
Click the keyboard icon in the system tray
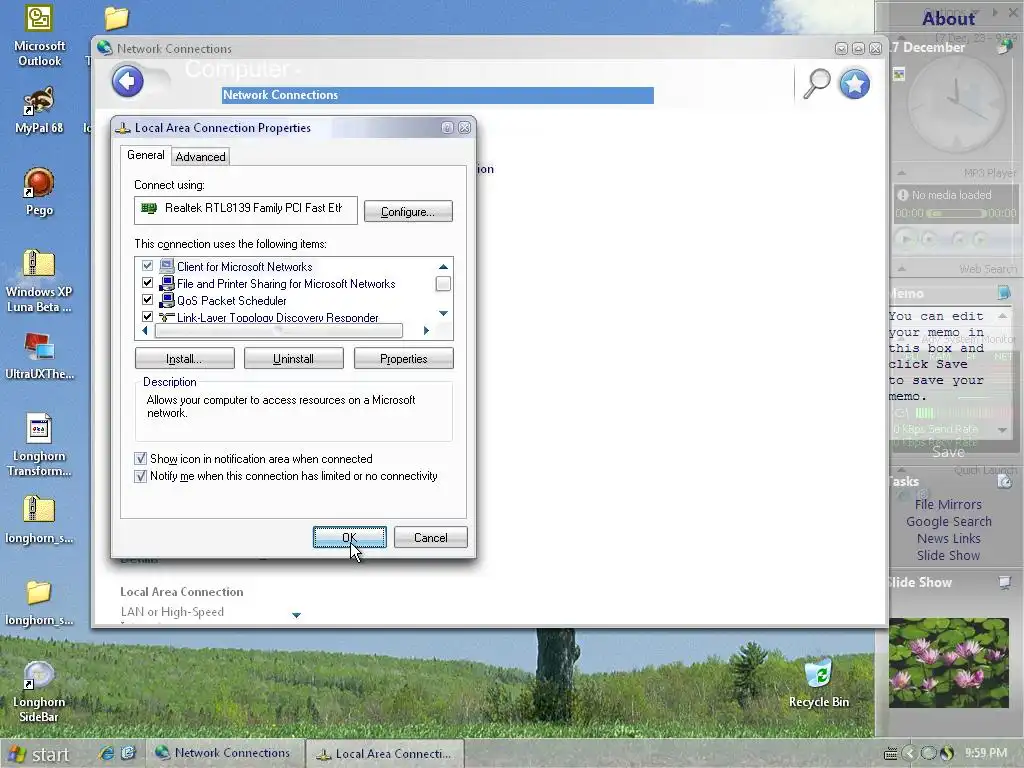point(890,754)
